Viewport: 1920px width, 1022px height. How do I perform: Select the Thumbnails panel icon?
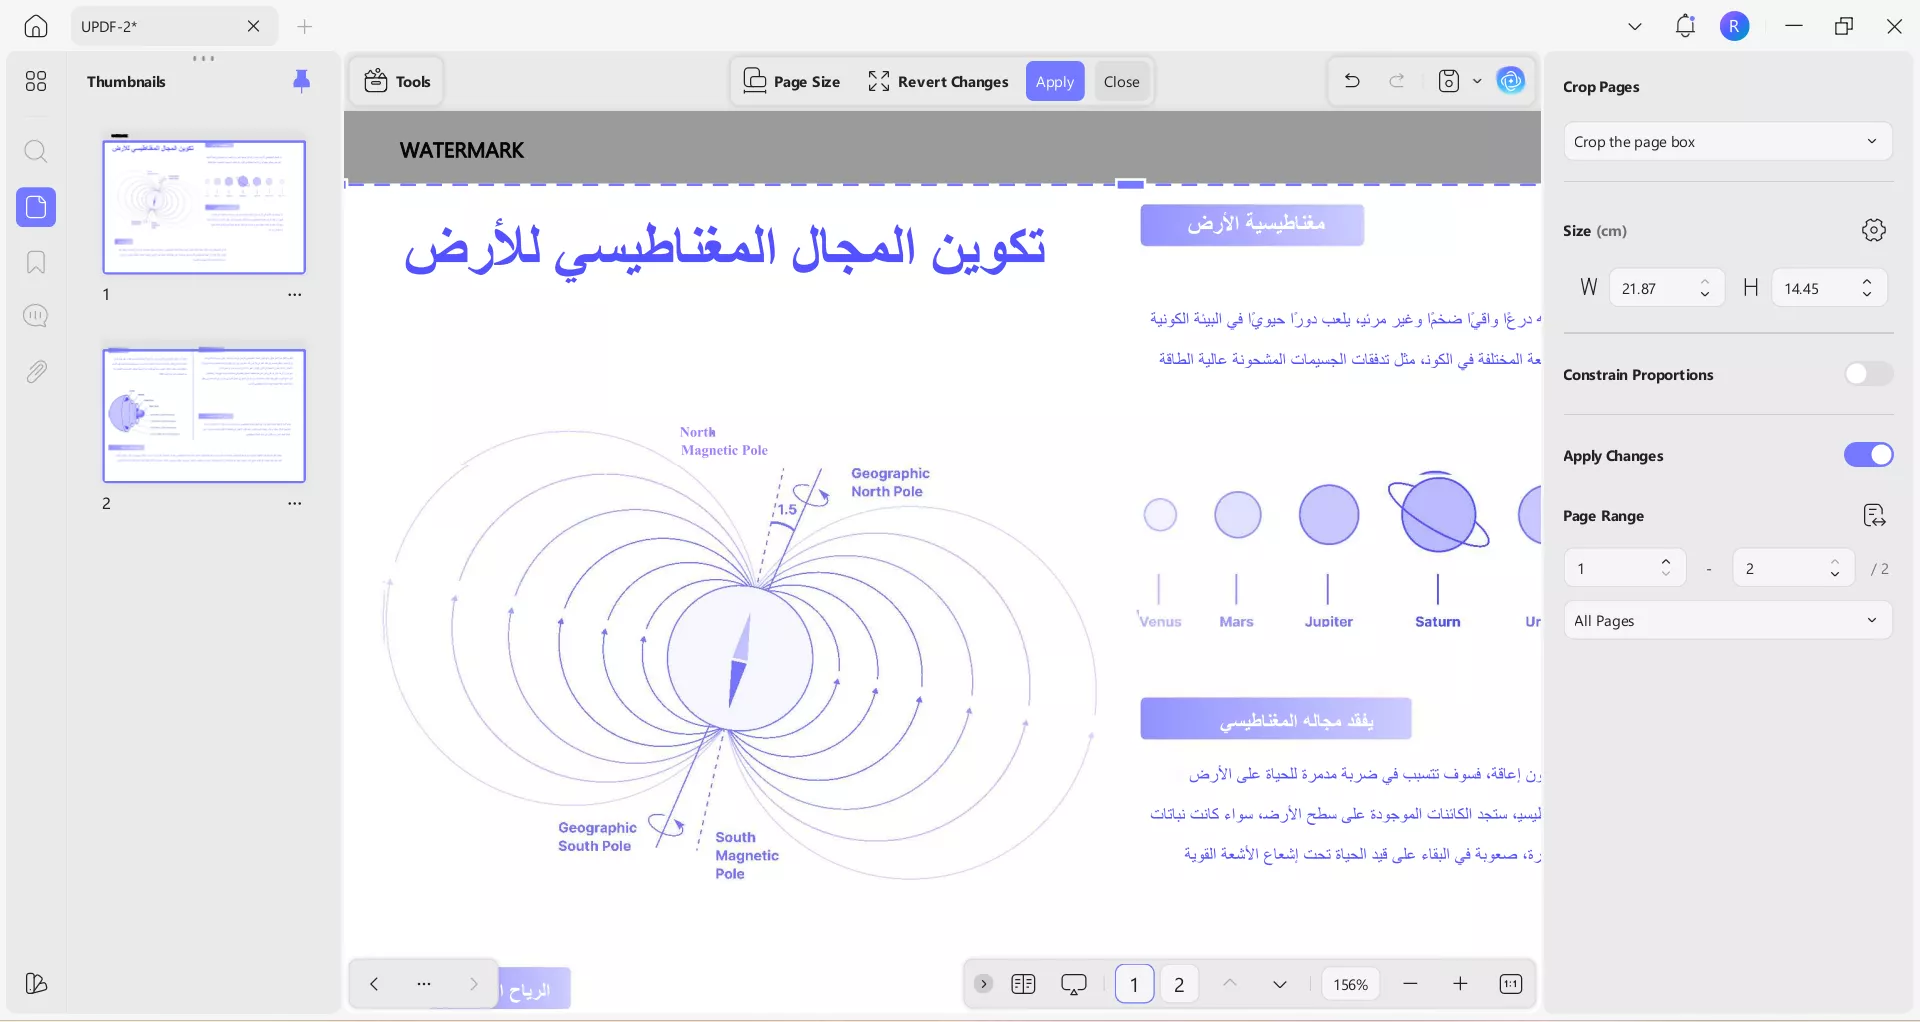[36, 208]
